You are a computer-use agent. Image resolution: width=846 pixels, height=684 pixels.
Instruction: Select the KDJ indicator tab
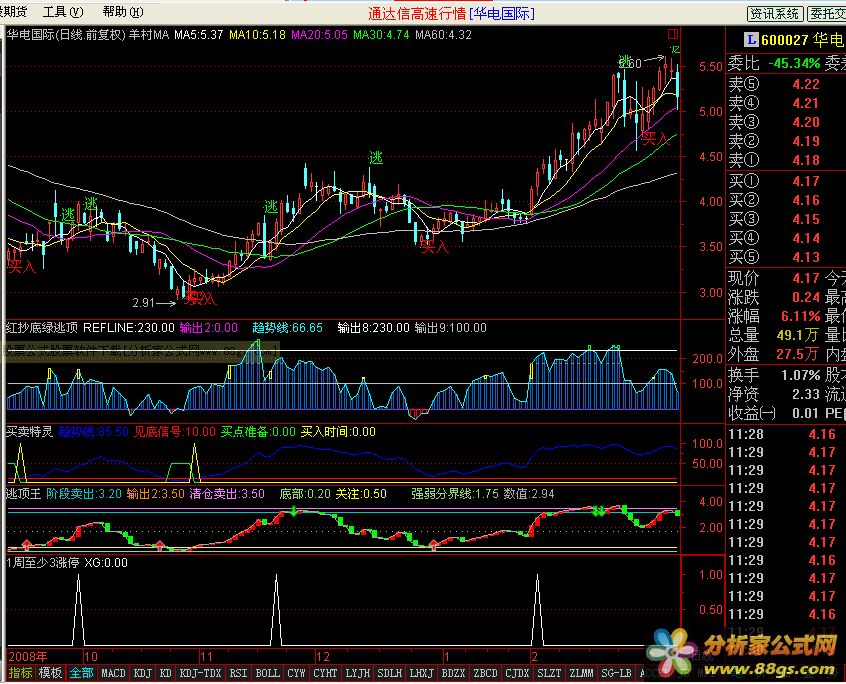(142, 673)
